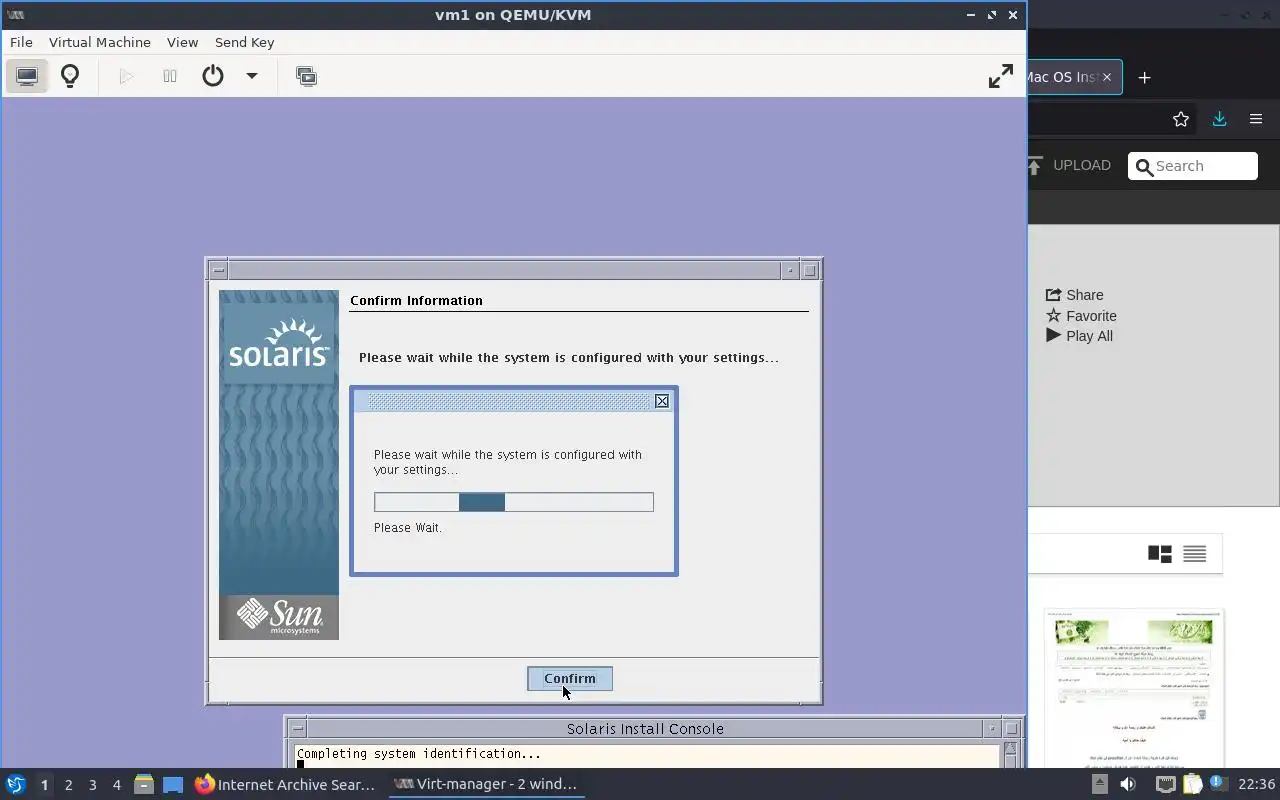This screenshot has width=1280, height=800.
Task: Click the Solaris logo in the installer
Action: pyautogui.click(x=279, y=343)
